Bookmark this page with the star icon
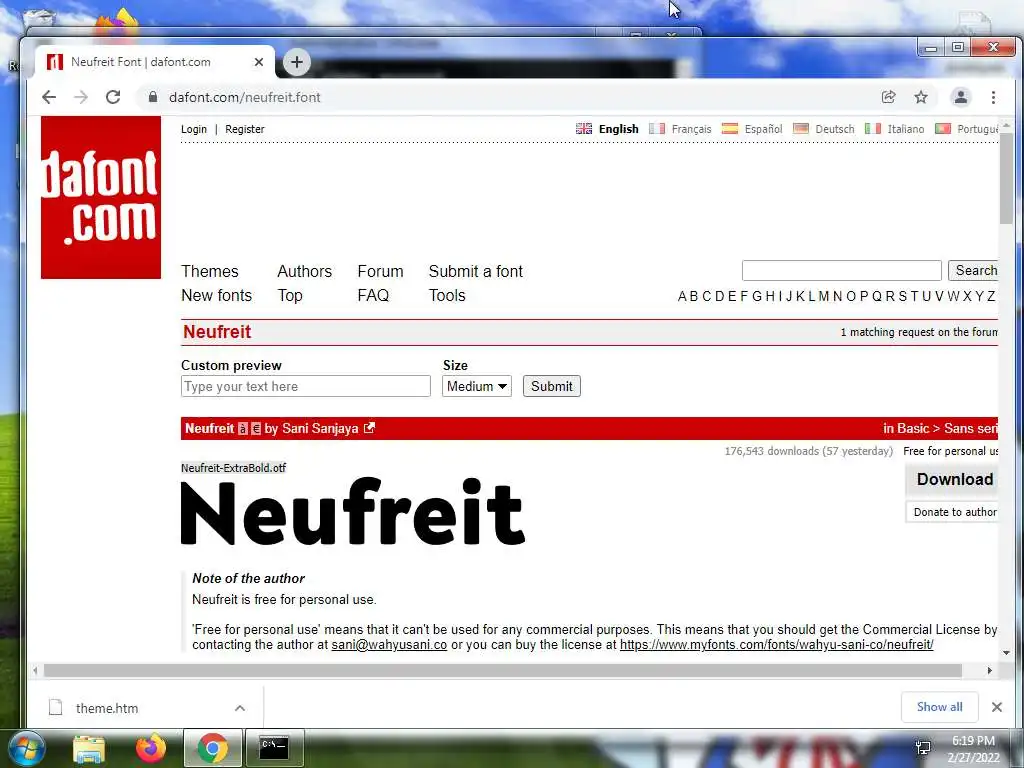 click(921, 97)
